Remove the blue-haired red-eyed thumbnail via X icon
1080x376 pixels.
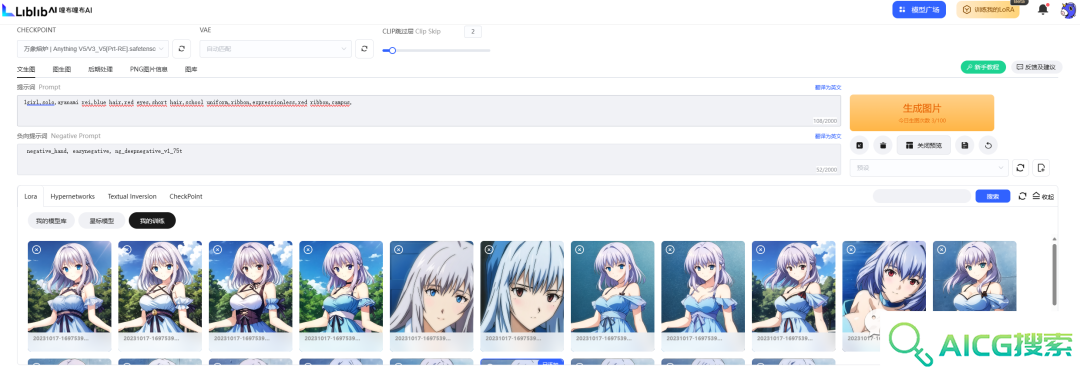point(851,249)
